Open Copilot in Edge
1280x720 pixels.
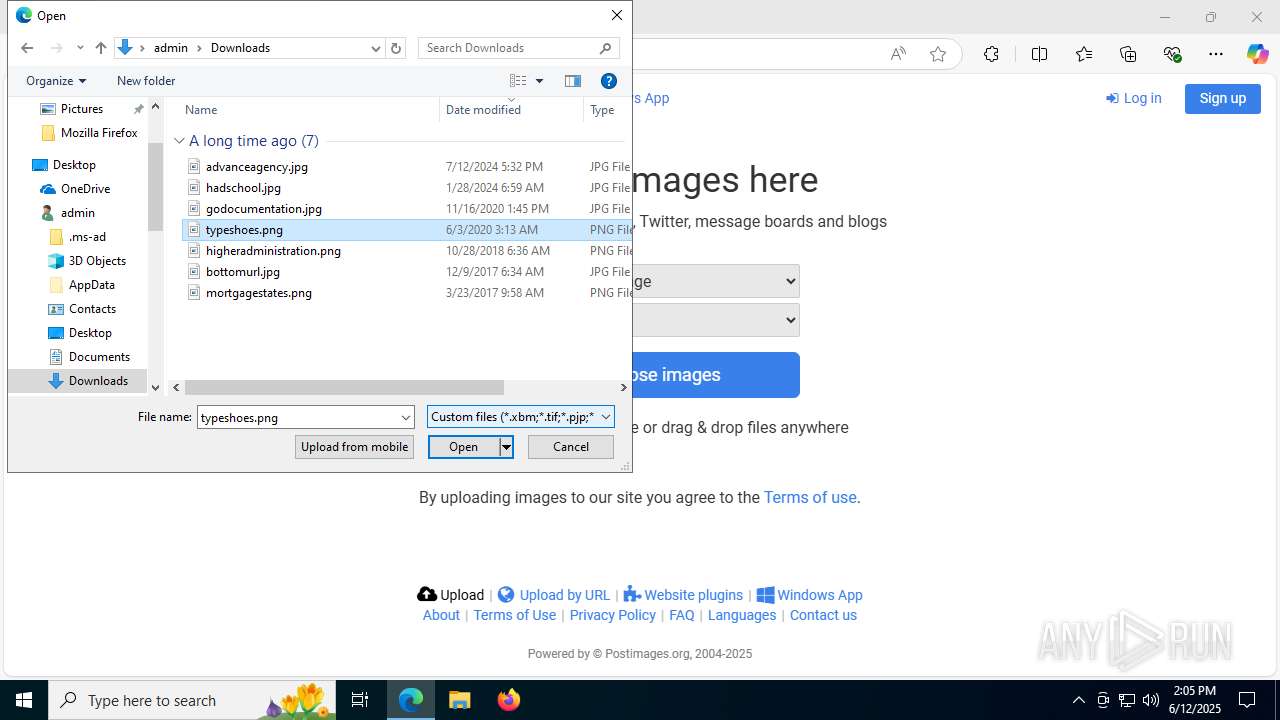pyautogui.click(x=1257, y=54)
